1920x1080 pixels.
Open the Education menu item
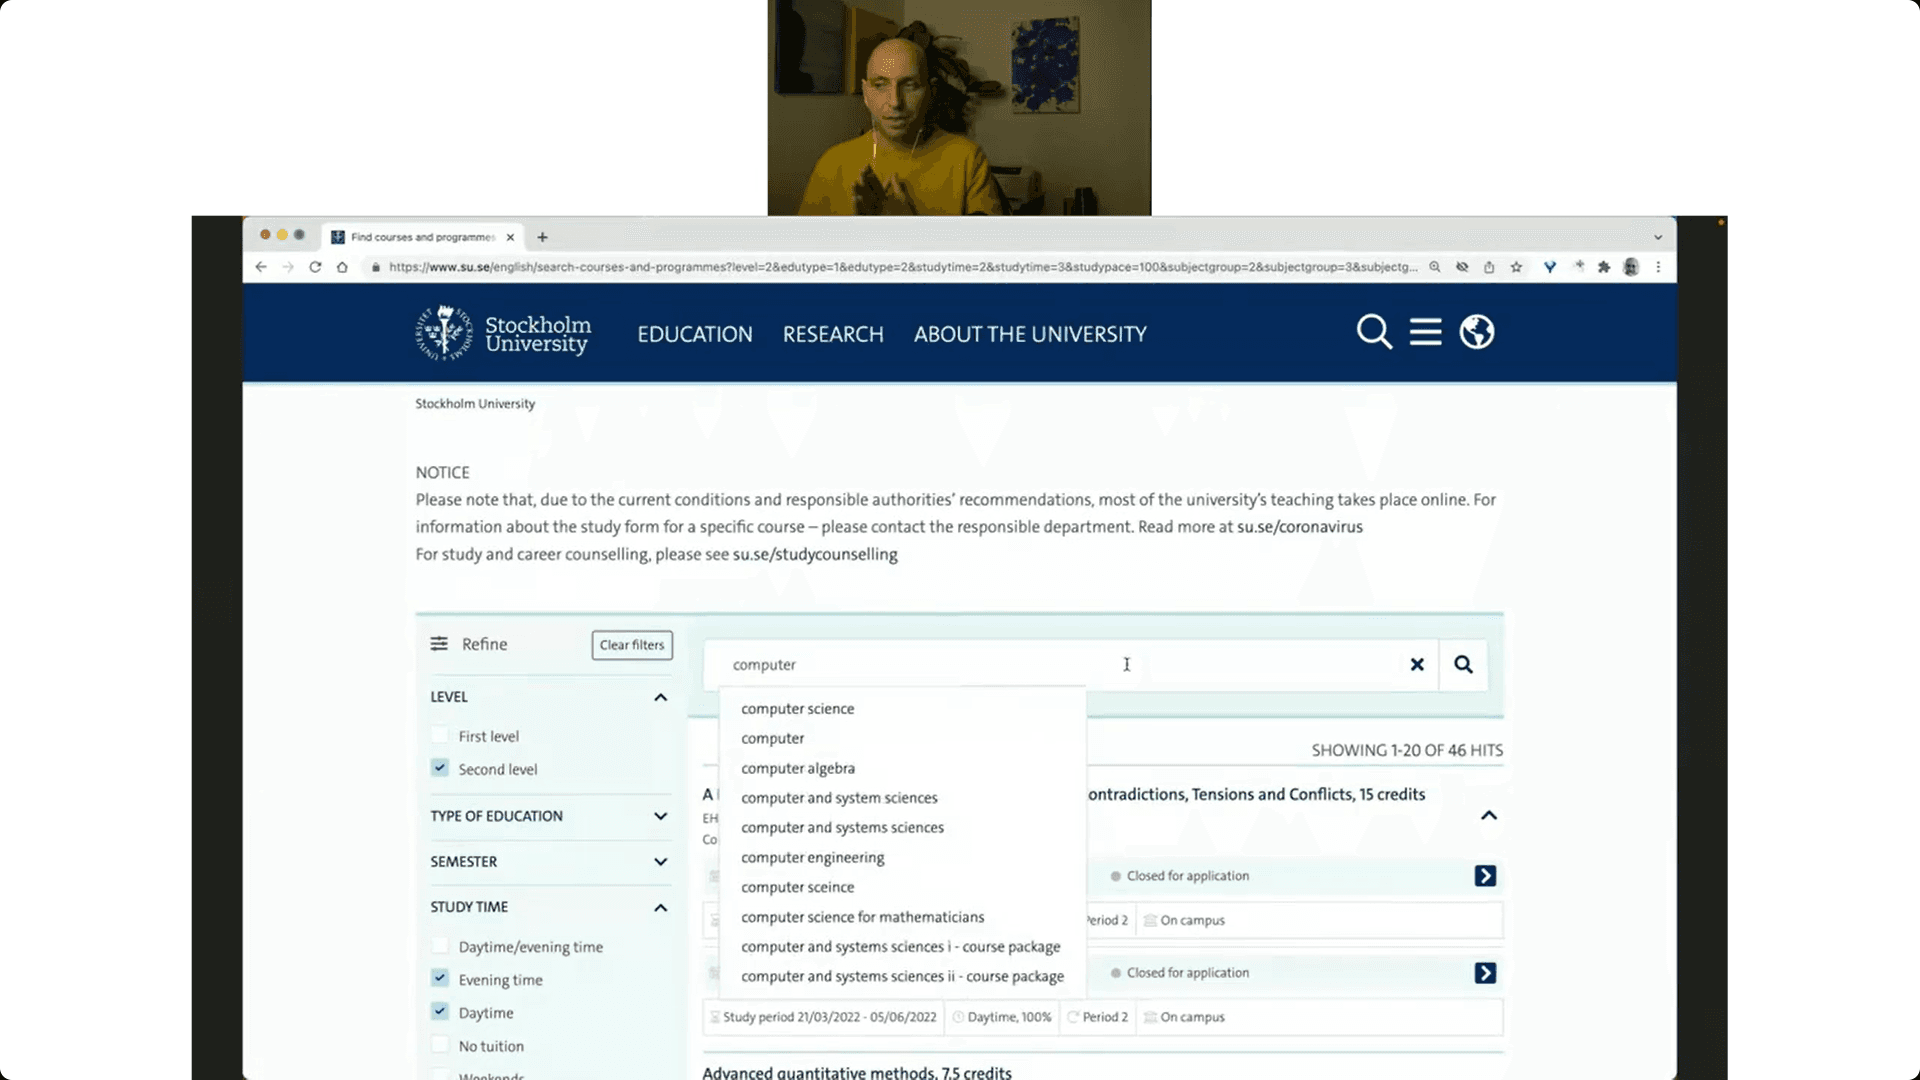coord(695,334)
